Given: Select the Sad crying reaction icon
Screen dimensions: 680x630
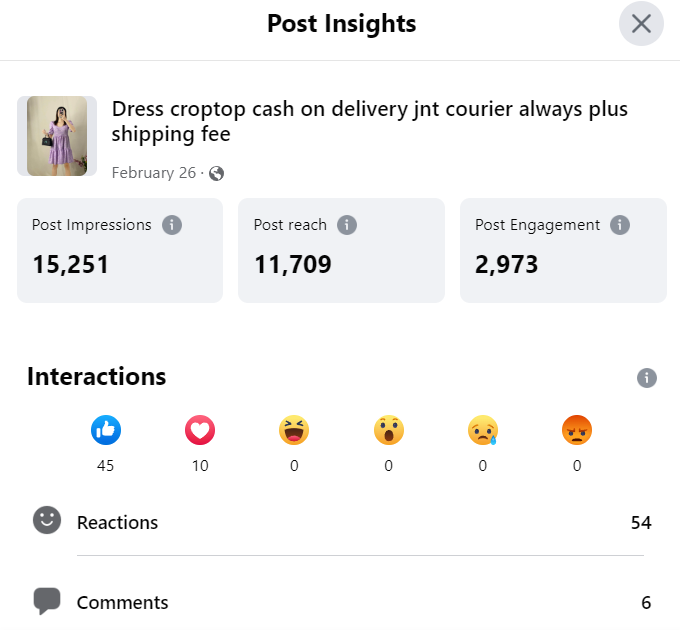Looking at the screenshot, I should pyautogui.click(x=483, y=431).
